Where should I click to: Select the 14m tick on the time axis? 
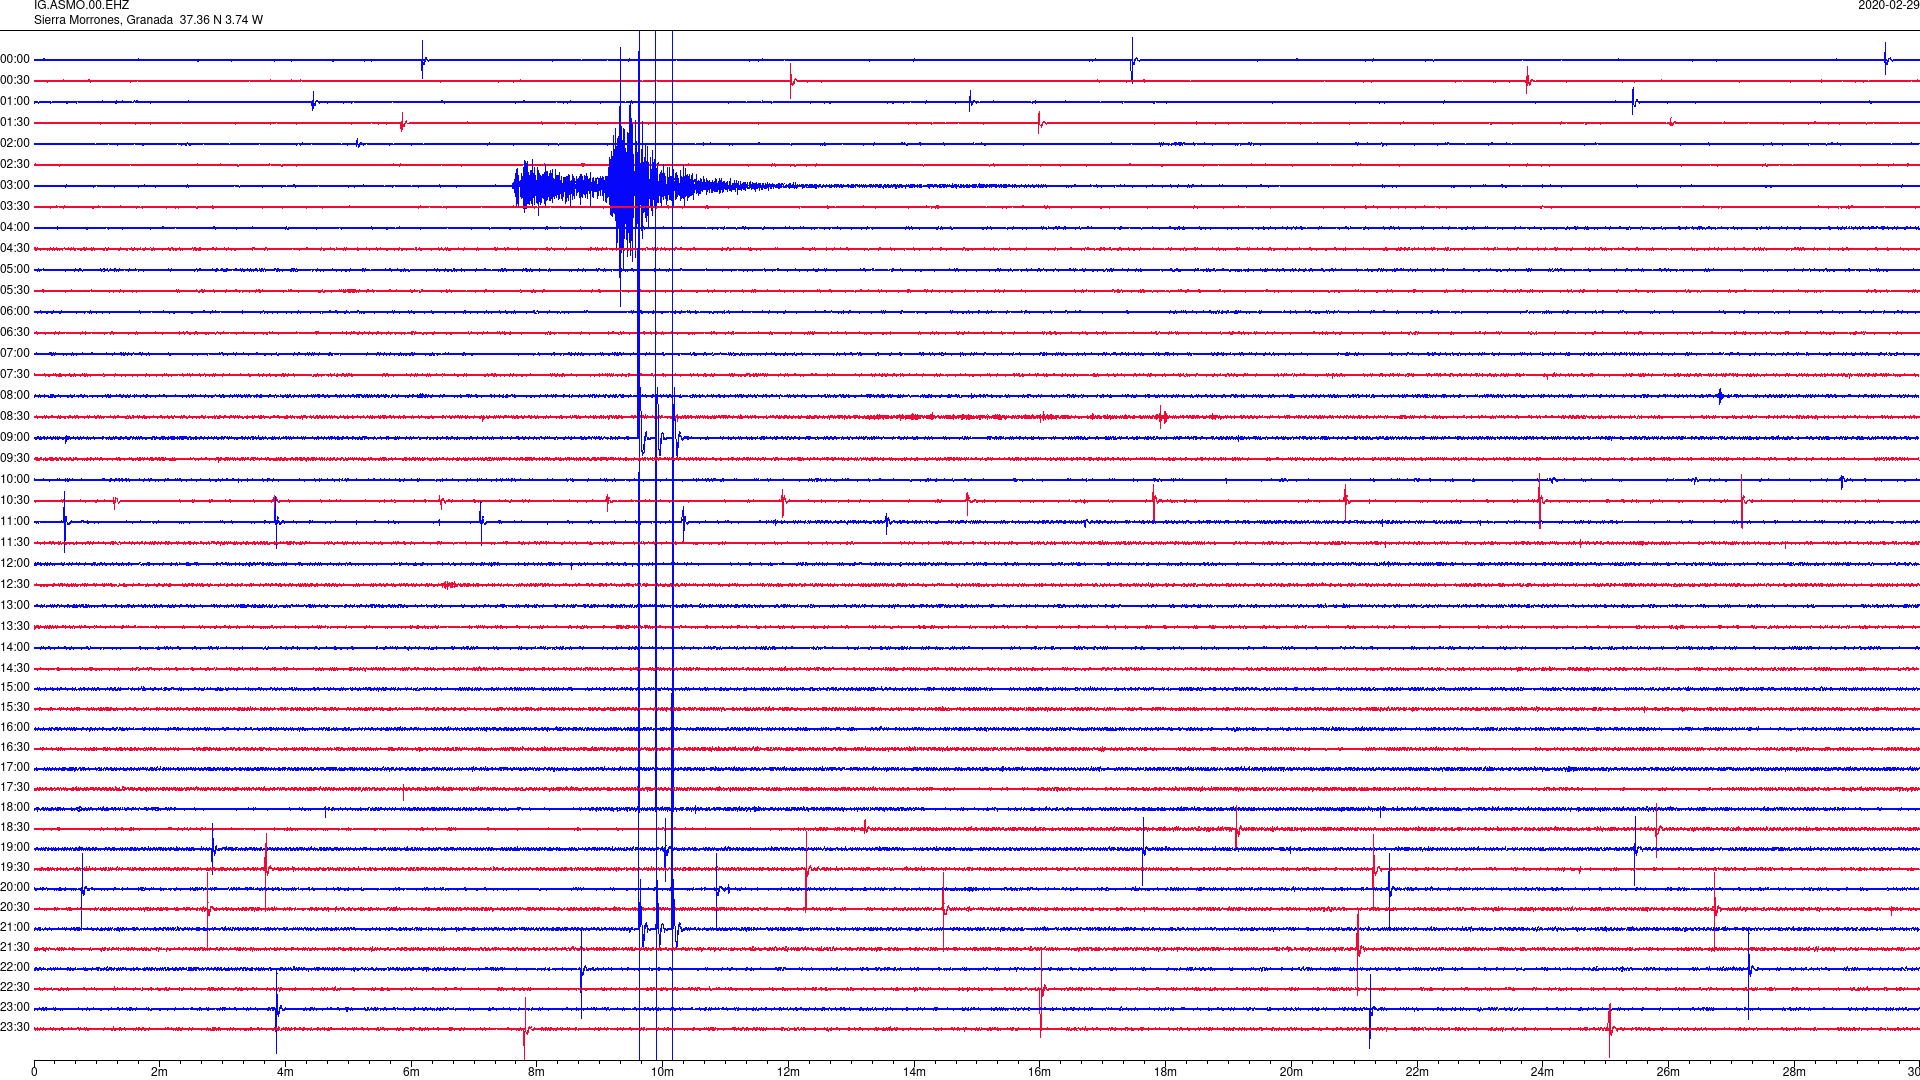pyautogui.click(x=914, y=1072)
